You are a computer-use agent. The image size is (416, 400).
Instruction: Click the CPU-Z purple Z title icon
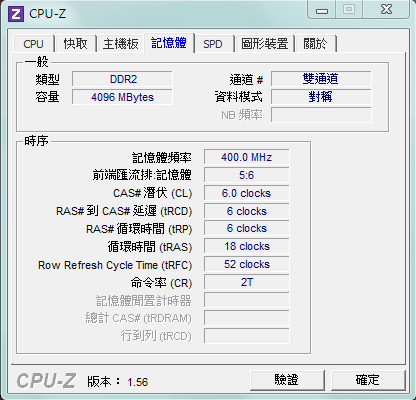tap(16, 14)
